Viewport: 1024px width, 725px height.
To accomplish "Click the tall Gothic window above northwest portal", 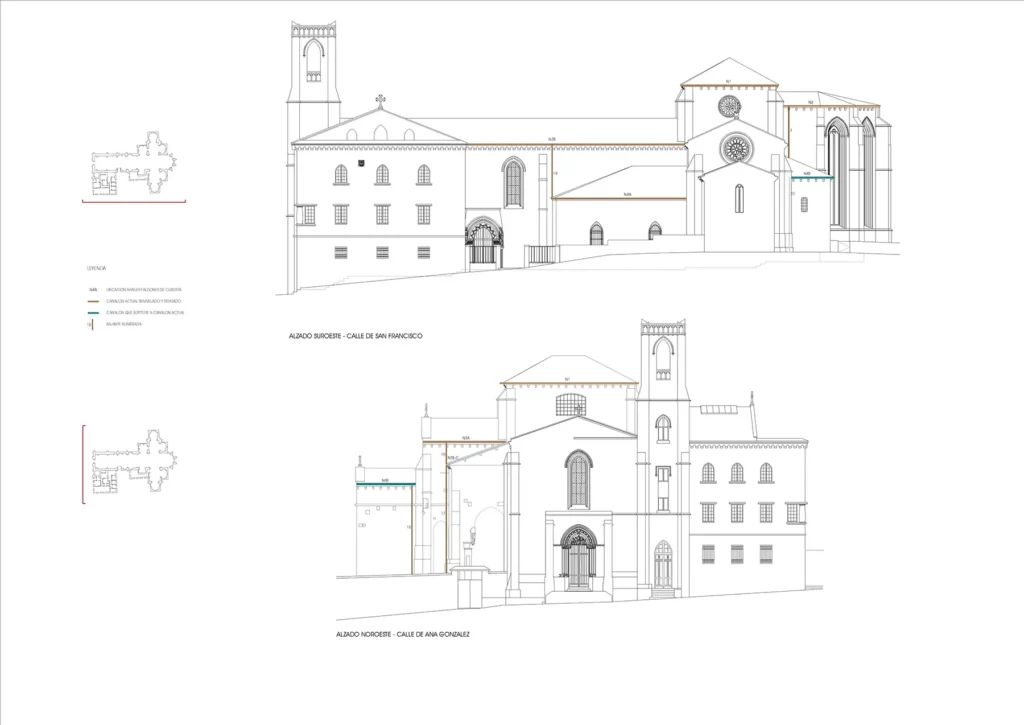I will click(578, 480).
